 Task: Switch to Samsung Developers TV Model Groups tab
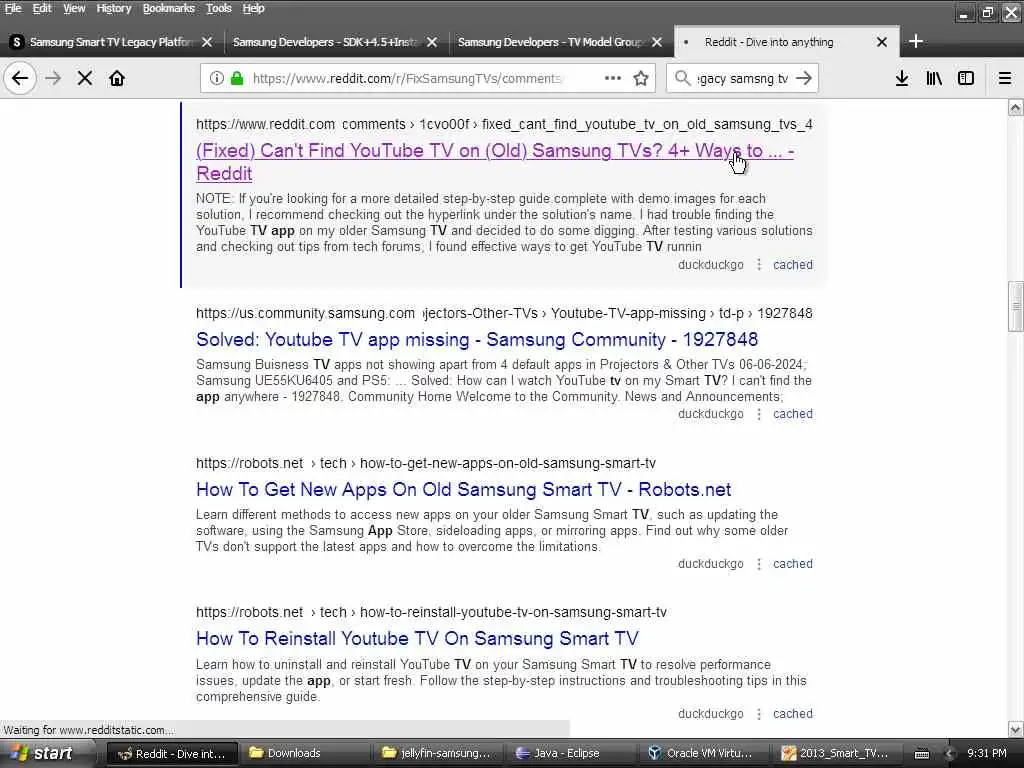click(x=560, y=42)
